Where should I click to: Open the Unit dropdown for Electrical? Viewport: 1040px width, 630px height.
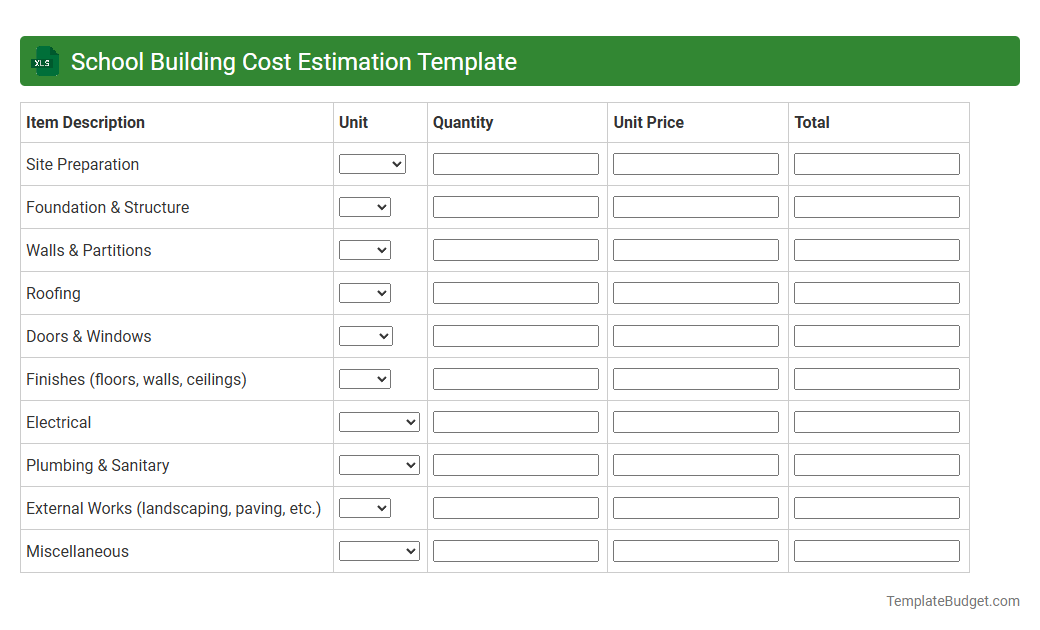pos(379,421)
